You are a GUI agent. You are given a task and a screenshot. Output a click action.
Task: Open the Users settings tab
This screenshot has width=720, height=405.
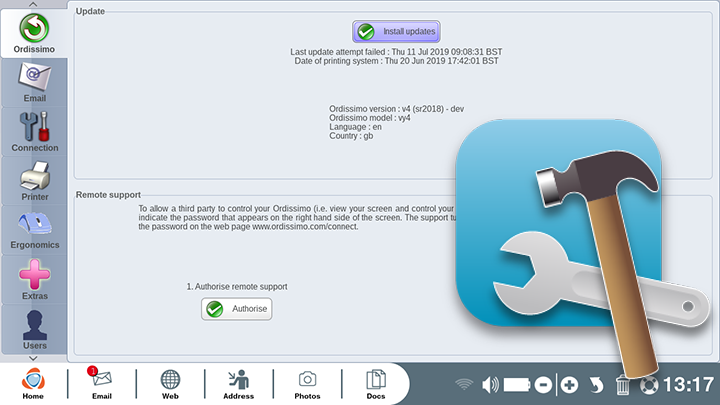(x=34, y=329)
